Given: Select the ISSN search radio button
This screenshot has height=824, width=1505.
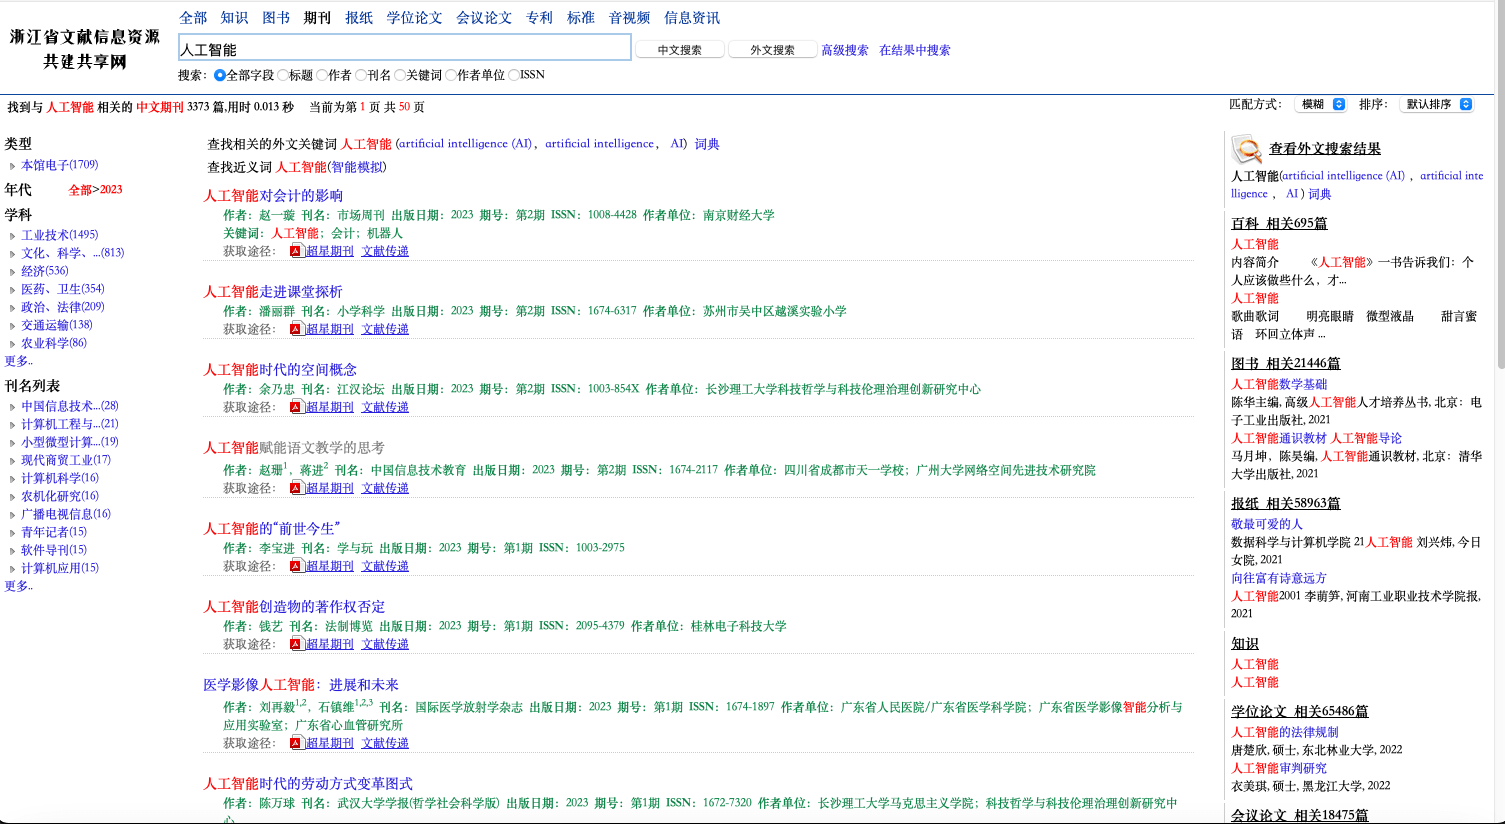Looking at the screenshot, I should coord(514,75).
